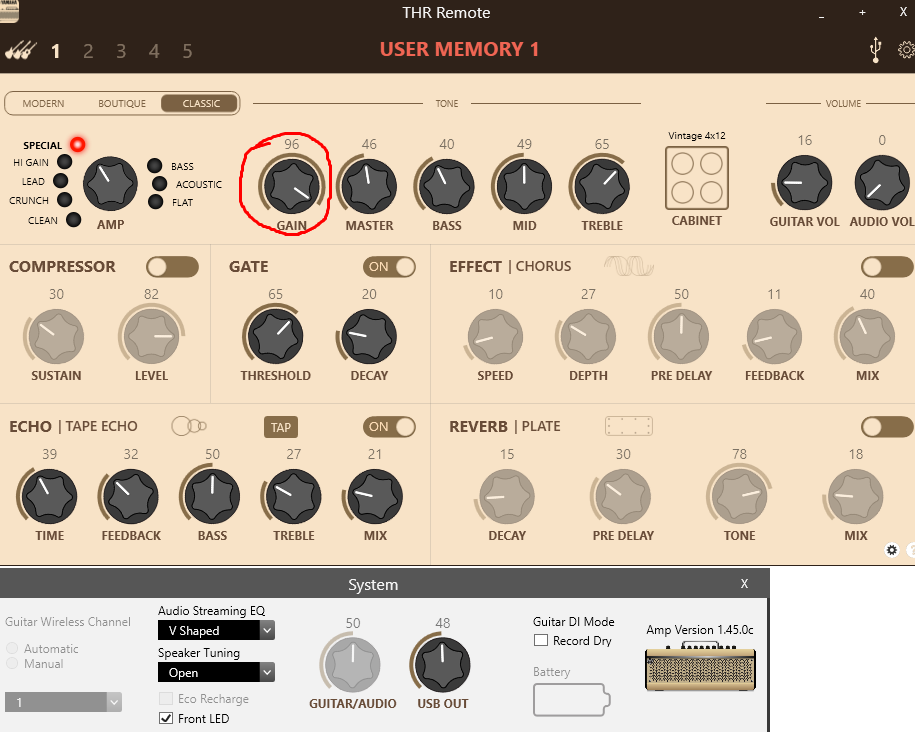The height and width of the screenshot is (732, 915).
Task: Click the tone BASS knob
Action: pos(446,186)
